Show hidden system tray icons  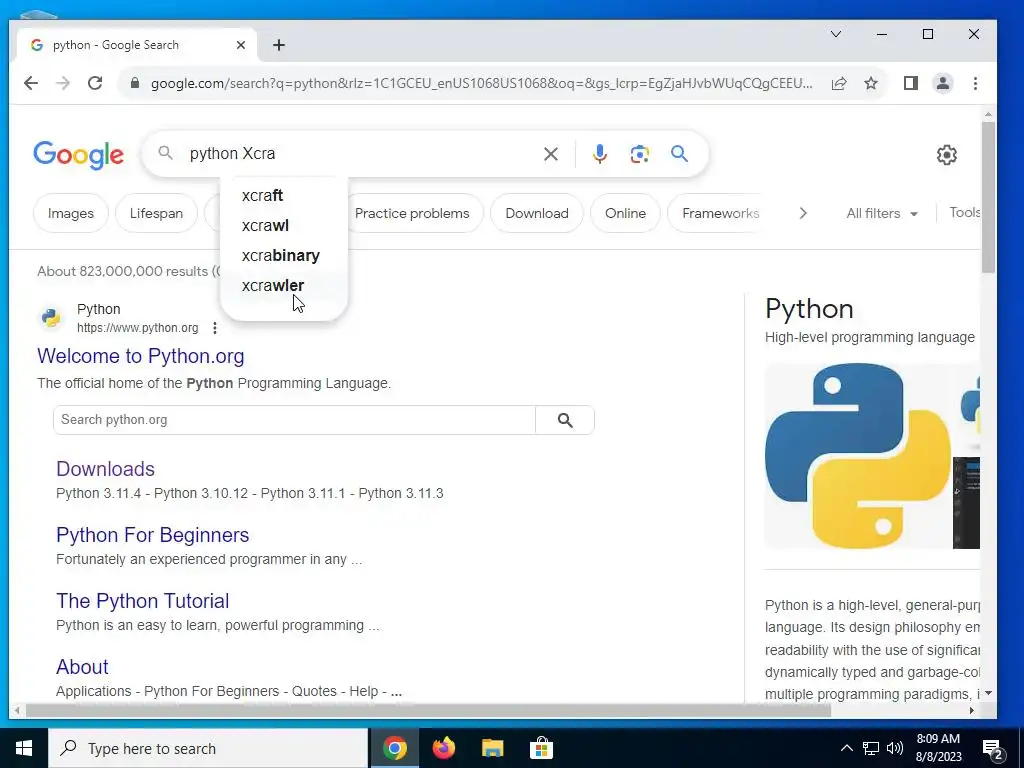(846, 748)
